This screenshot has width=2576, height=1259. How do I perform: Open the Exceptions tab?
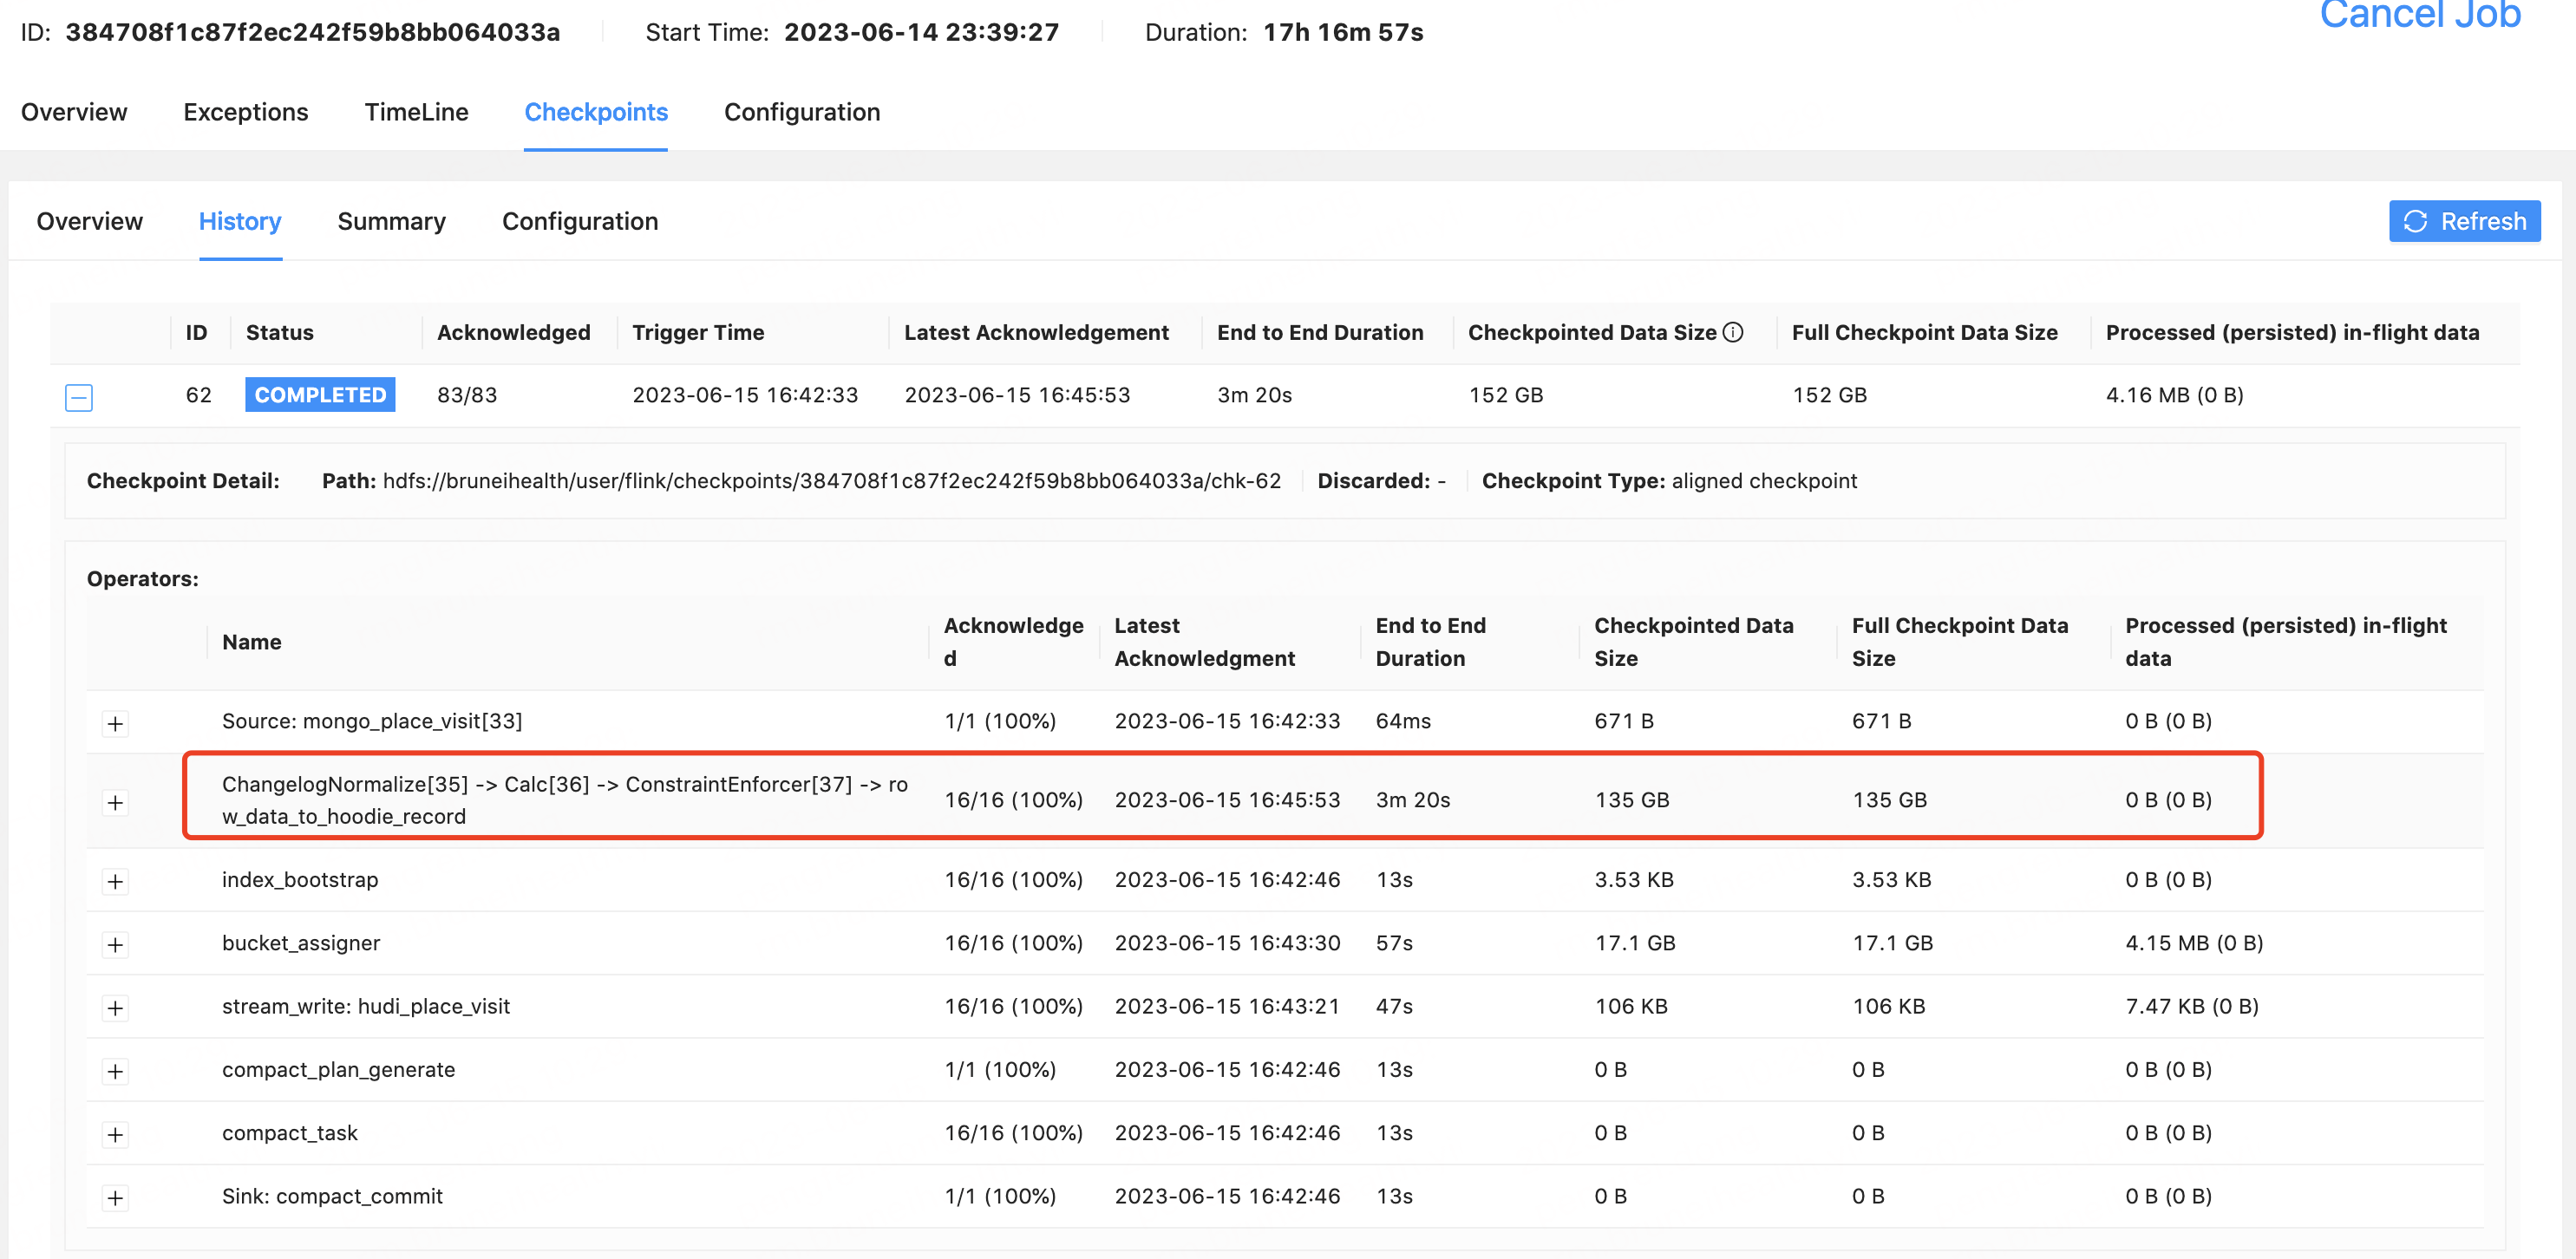[x=245, y=112]
